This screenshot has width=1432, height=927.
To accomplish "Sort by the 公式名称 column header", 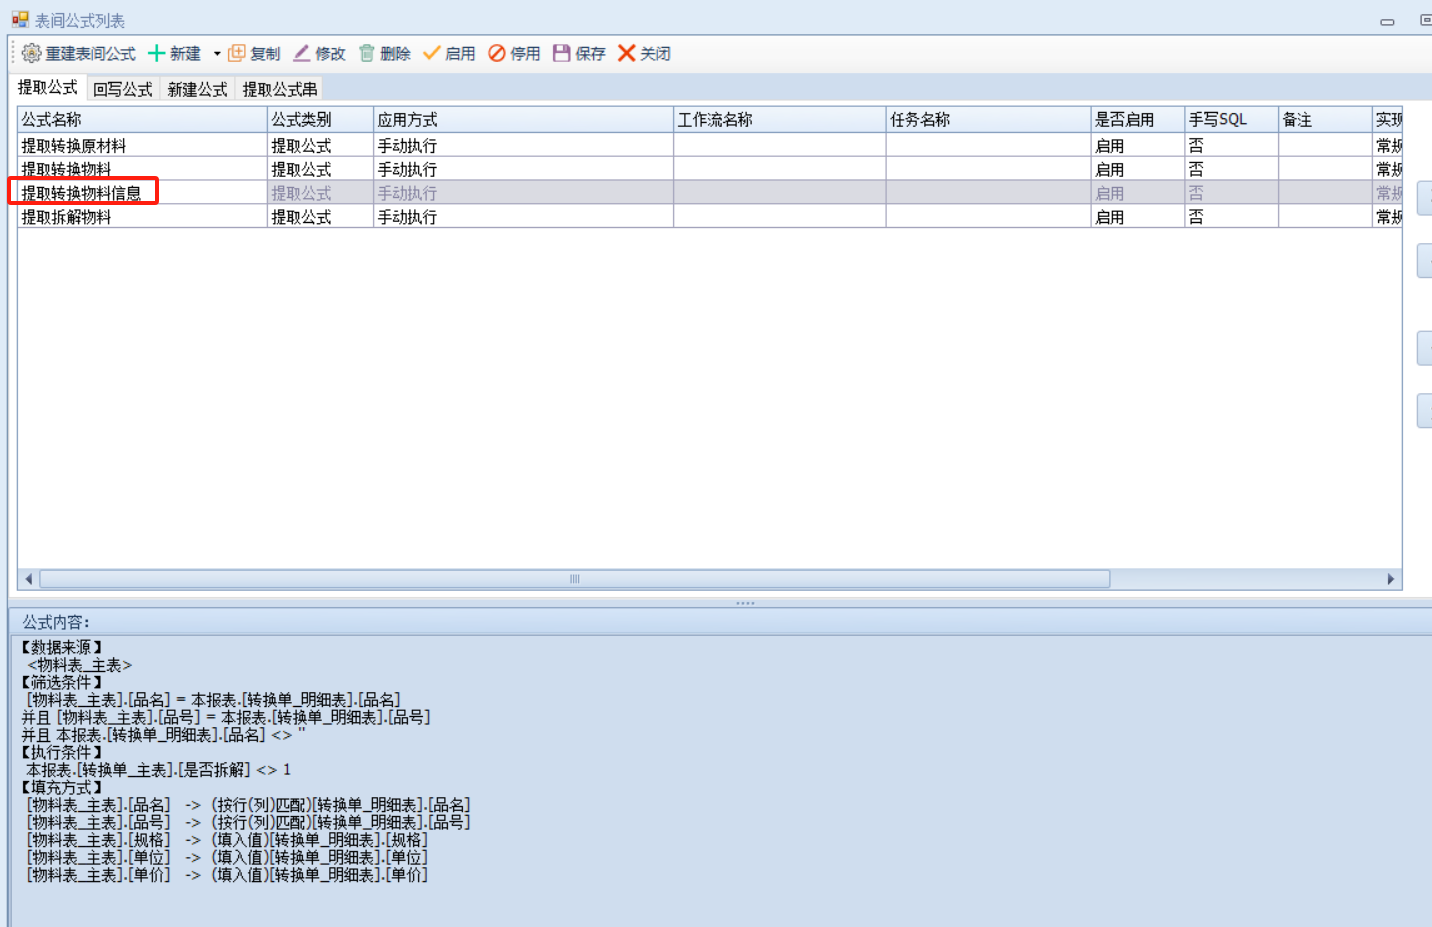I will (142, 120).
